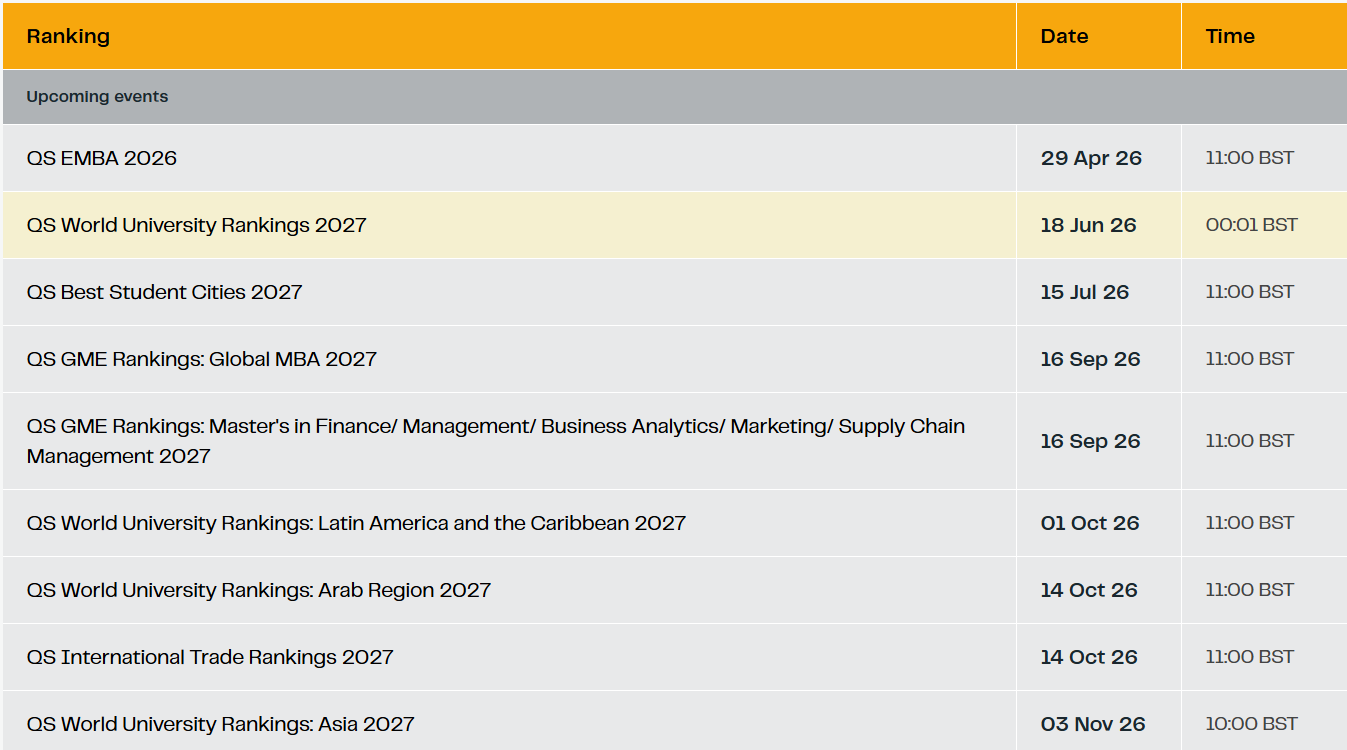Select the date 01 Oct 26
Image resolution: width=1347 pixels, height=750 pixels.
point(1090,523)
